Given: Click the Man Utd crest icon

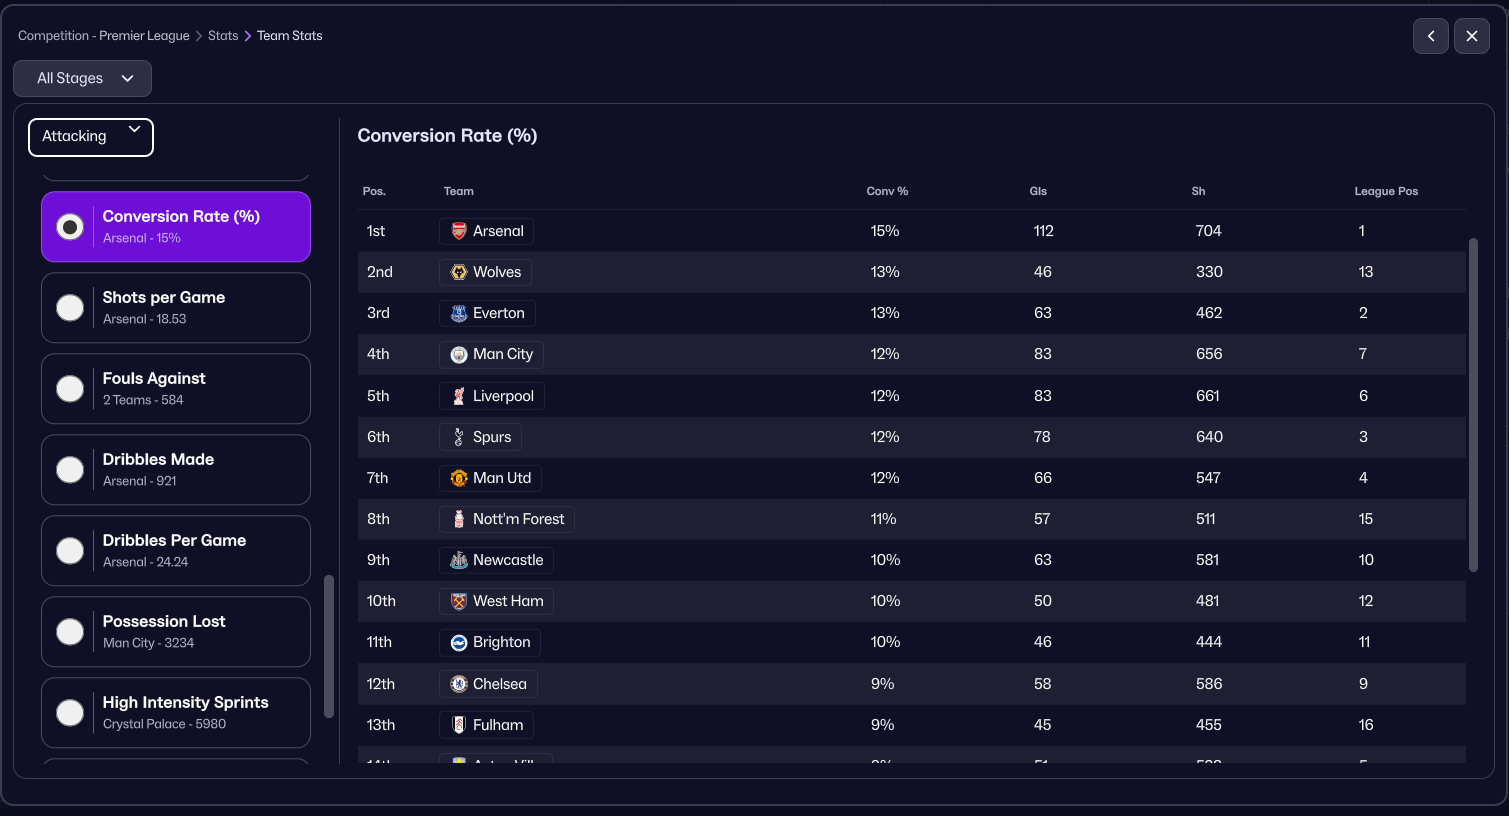Looking at the screenshot, I should tap(459, 478).
